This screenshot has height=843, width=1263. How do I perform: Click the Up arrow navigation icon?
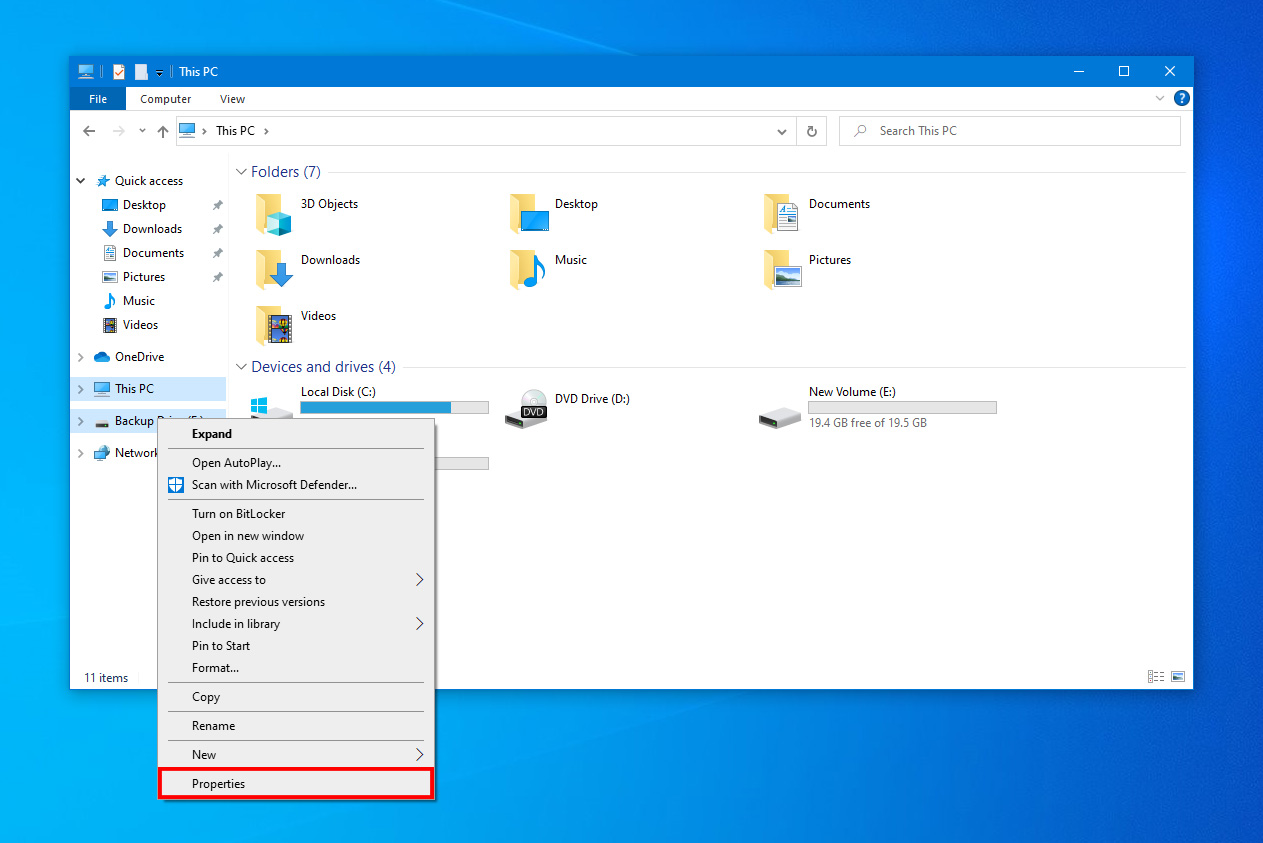163,131
